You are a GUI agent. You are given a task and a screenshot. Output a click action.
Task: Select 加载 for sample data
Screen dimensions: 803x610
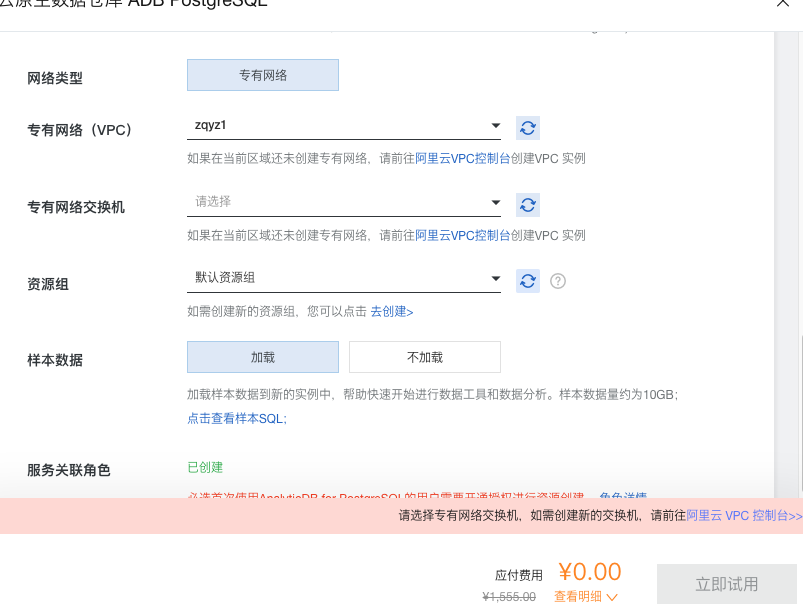262,357
